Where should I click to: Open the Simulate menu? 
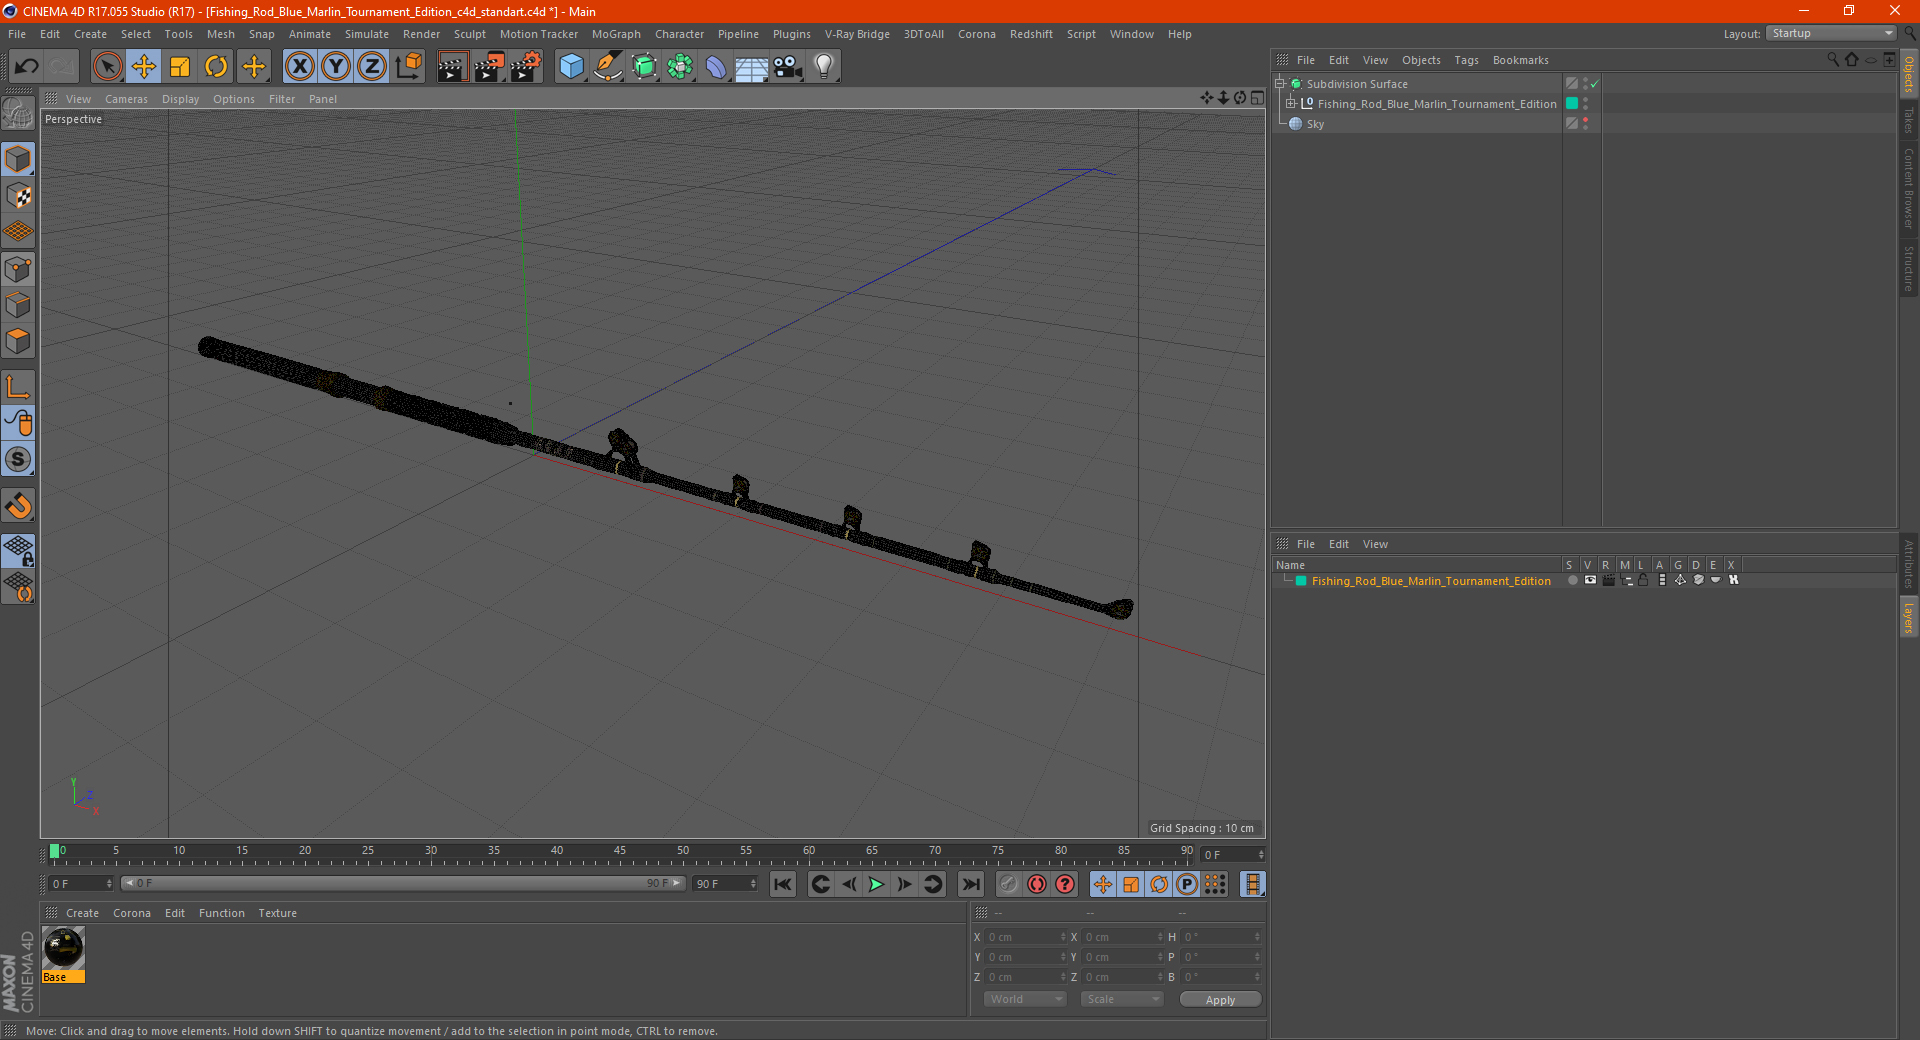[x=367, y=34]
